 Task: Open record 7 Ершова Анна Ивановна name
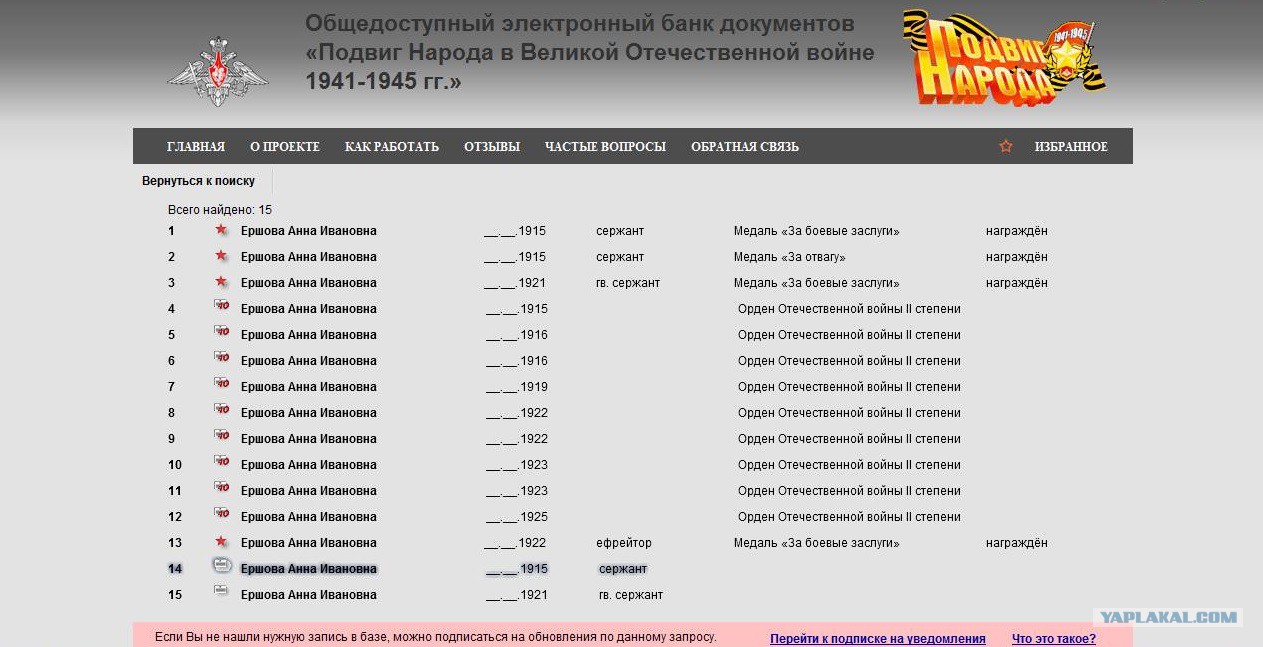point(309,387)
